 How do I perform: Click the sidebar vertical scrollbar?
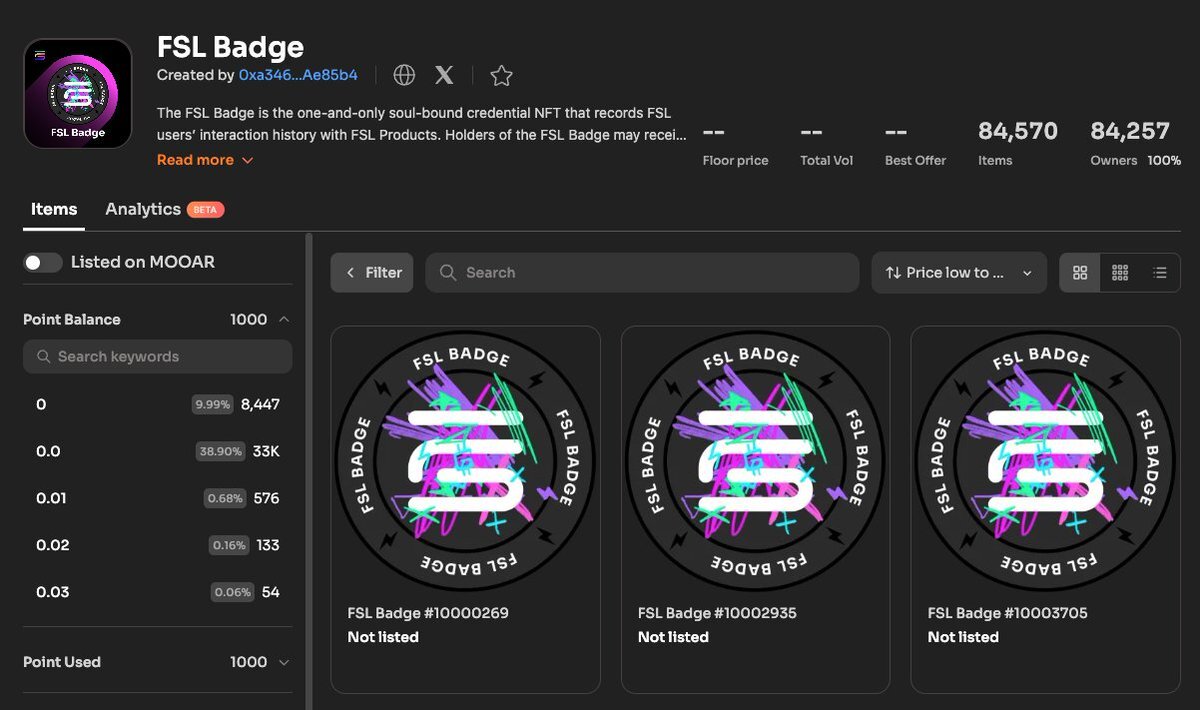click(309, 470)
